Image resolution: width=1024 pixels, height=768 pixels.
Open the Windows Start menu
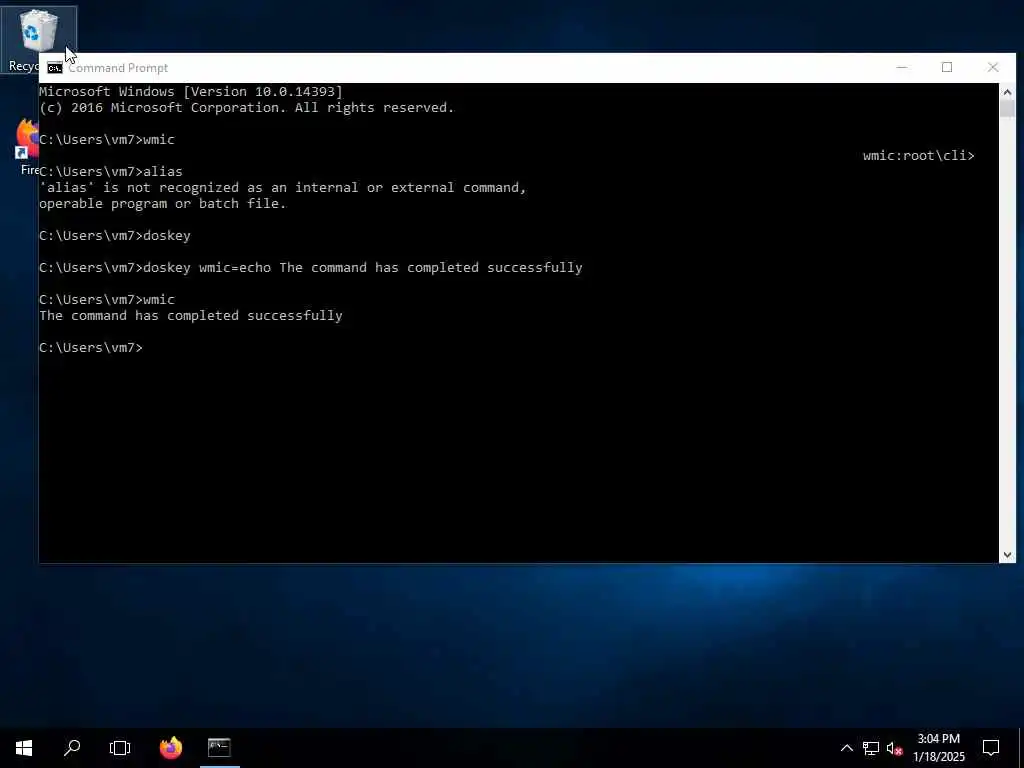tap(24, 748)
